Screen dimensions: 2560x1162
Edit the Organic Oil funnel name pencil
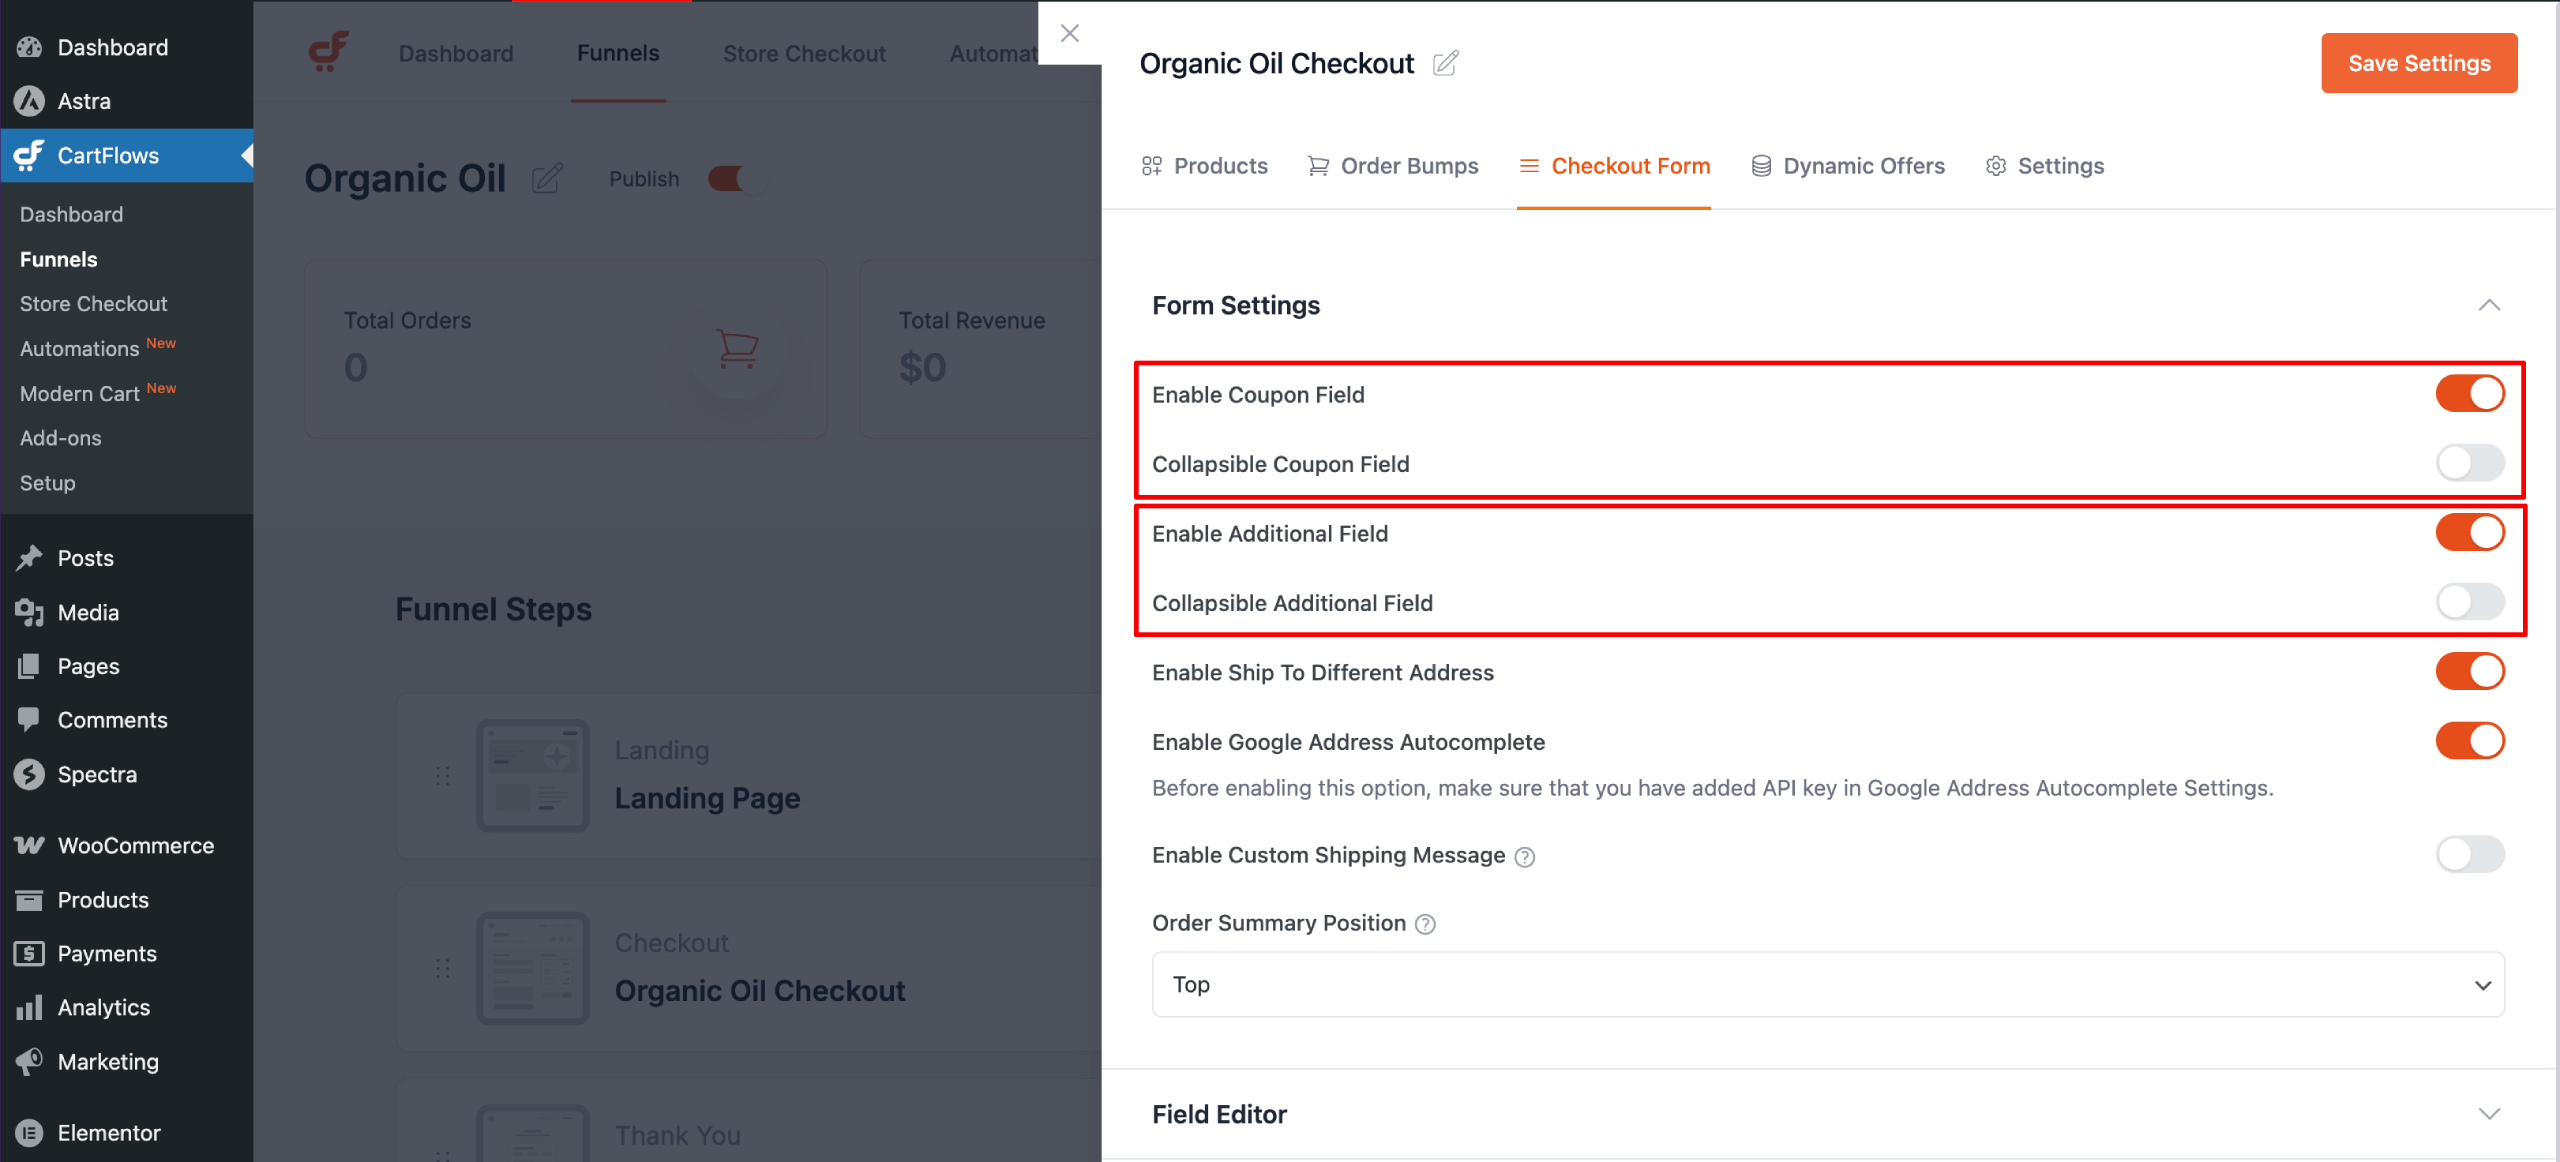pos(547,179)
